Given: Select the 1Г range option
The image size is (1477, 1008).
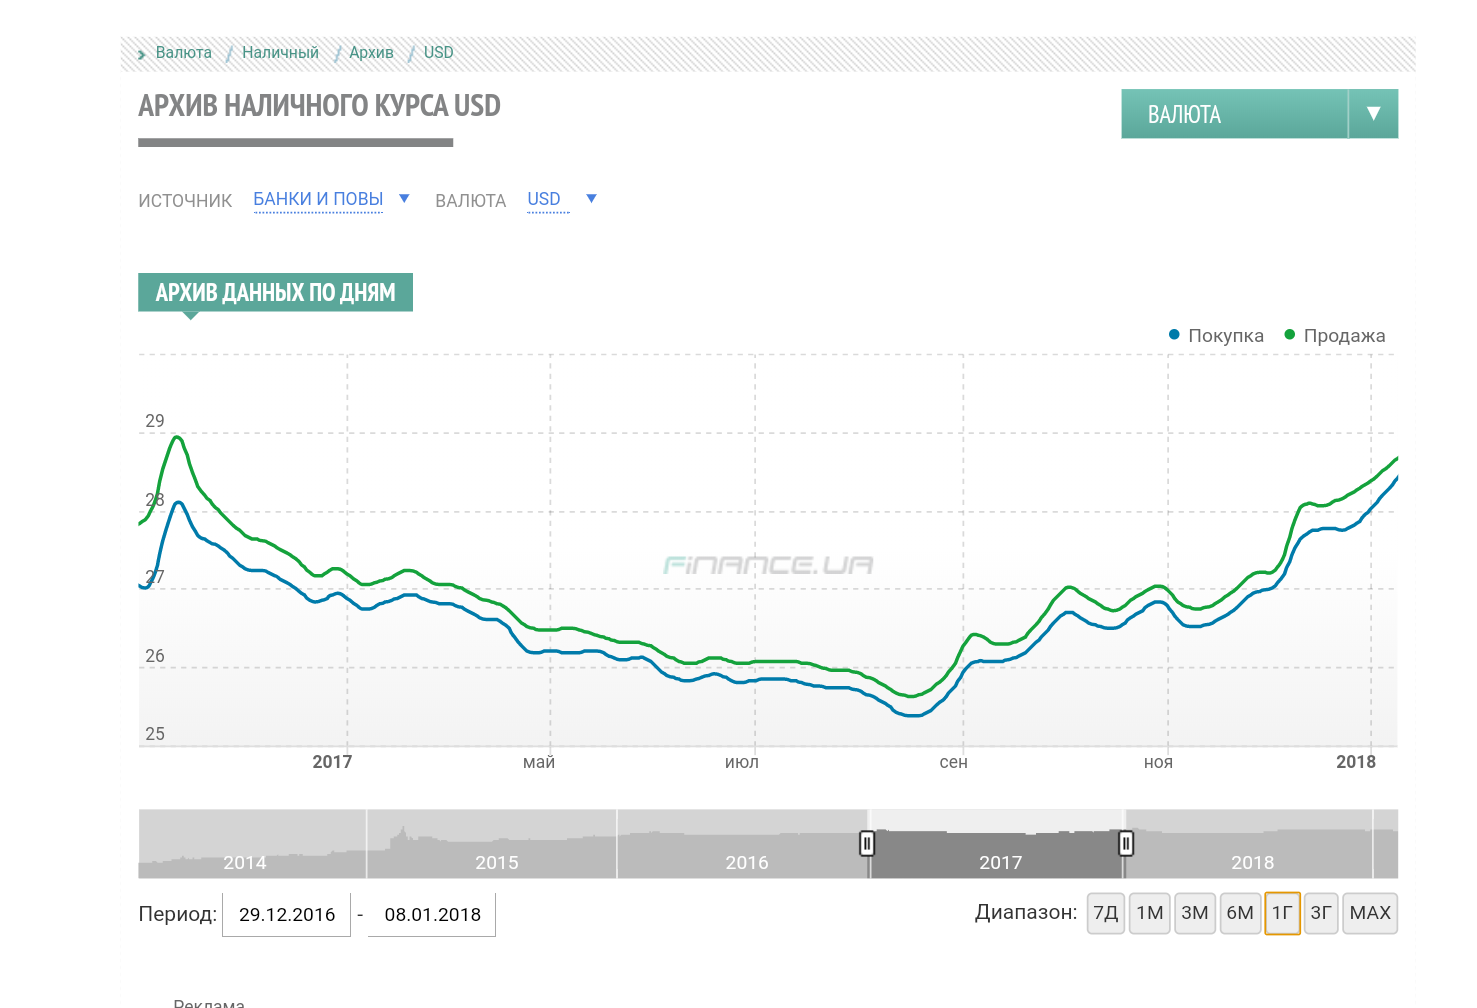Looking at the screenshot, I should pos(1282,913).
